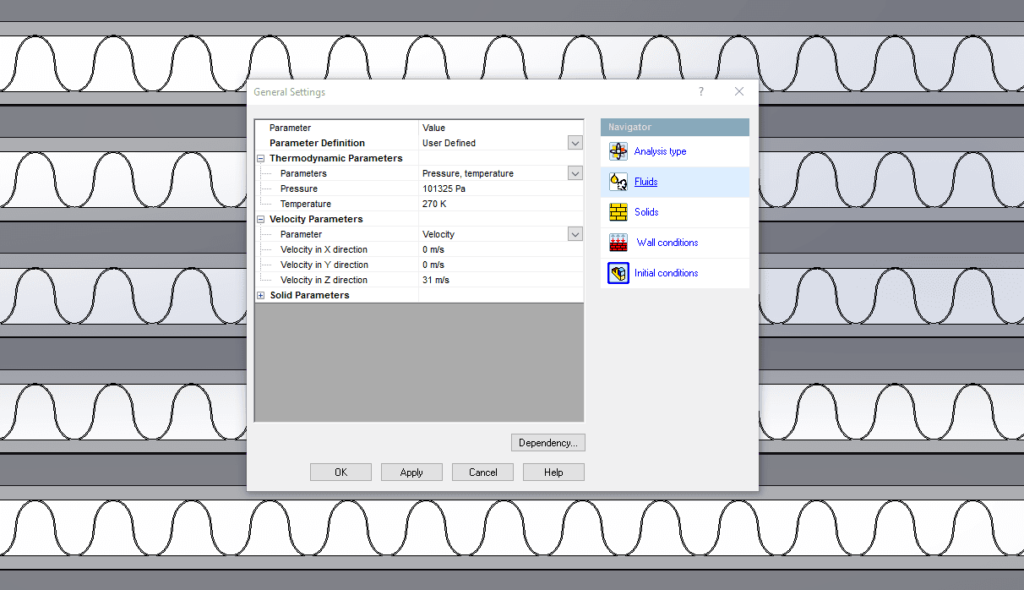
Task: Collapse the Velocity Parameters group
Action: (x=261, y=220)
